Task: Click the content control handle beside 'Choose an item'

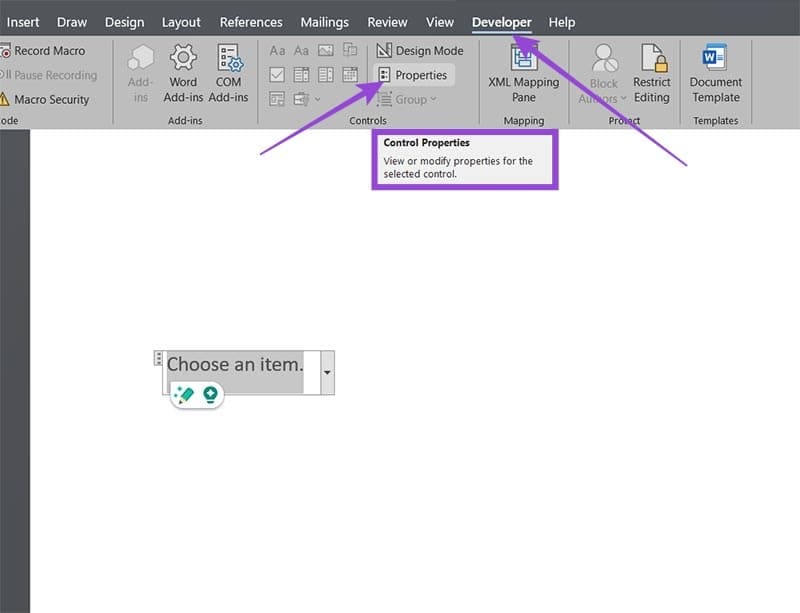Action: pos(159,358)
